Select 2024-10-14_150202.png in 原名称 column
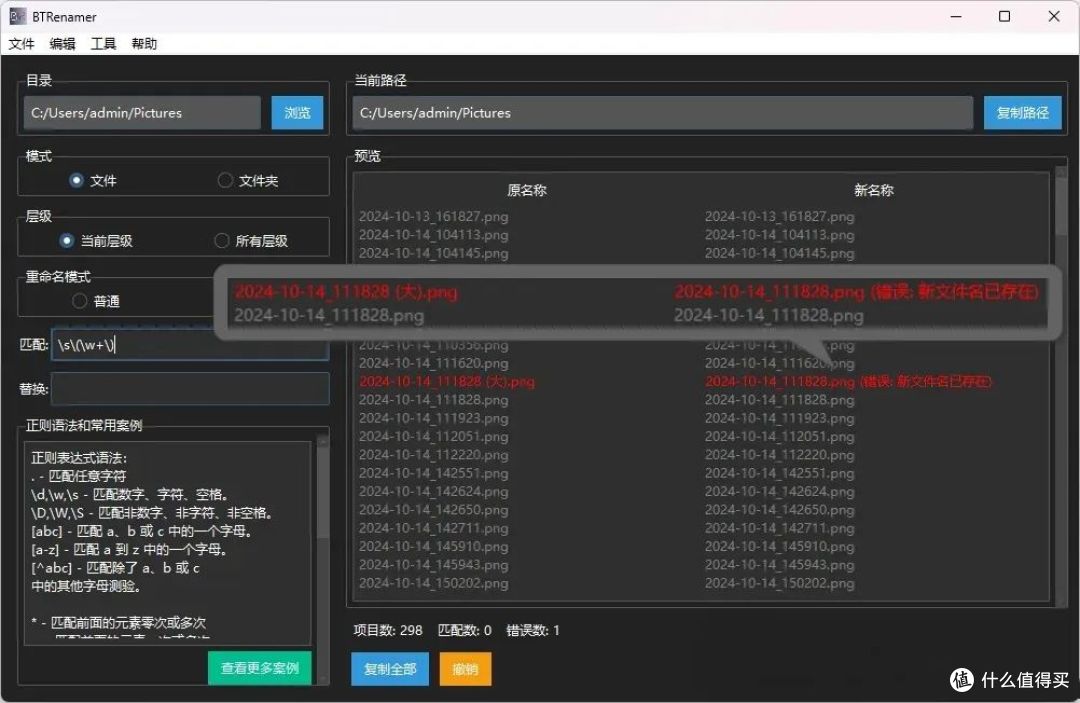This screenshot has width=1080, height=703. click(x=434, y=583)
